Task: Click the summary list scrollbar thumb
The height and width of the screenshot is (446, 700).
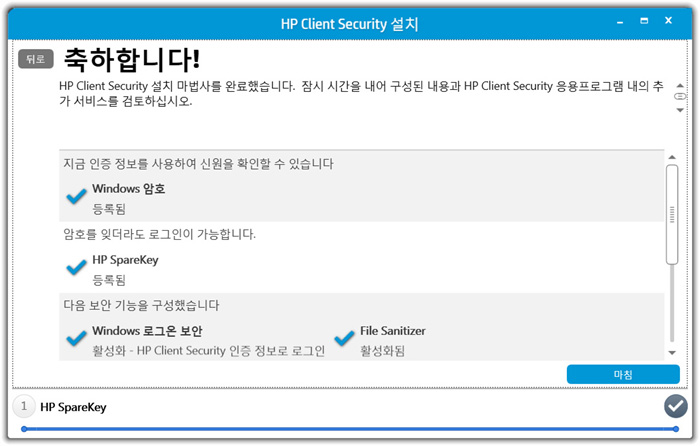Action: [672, 215]
